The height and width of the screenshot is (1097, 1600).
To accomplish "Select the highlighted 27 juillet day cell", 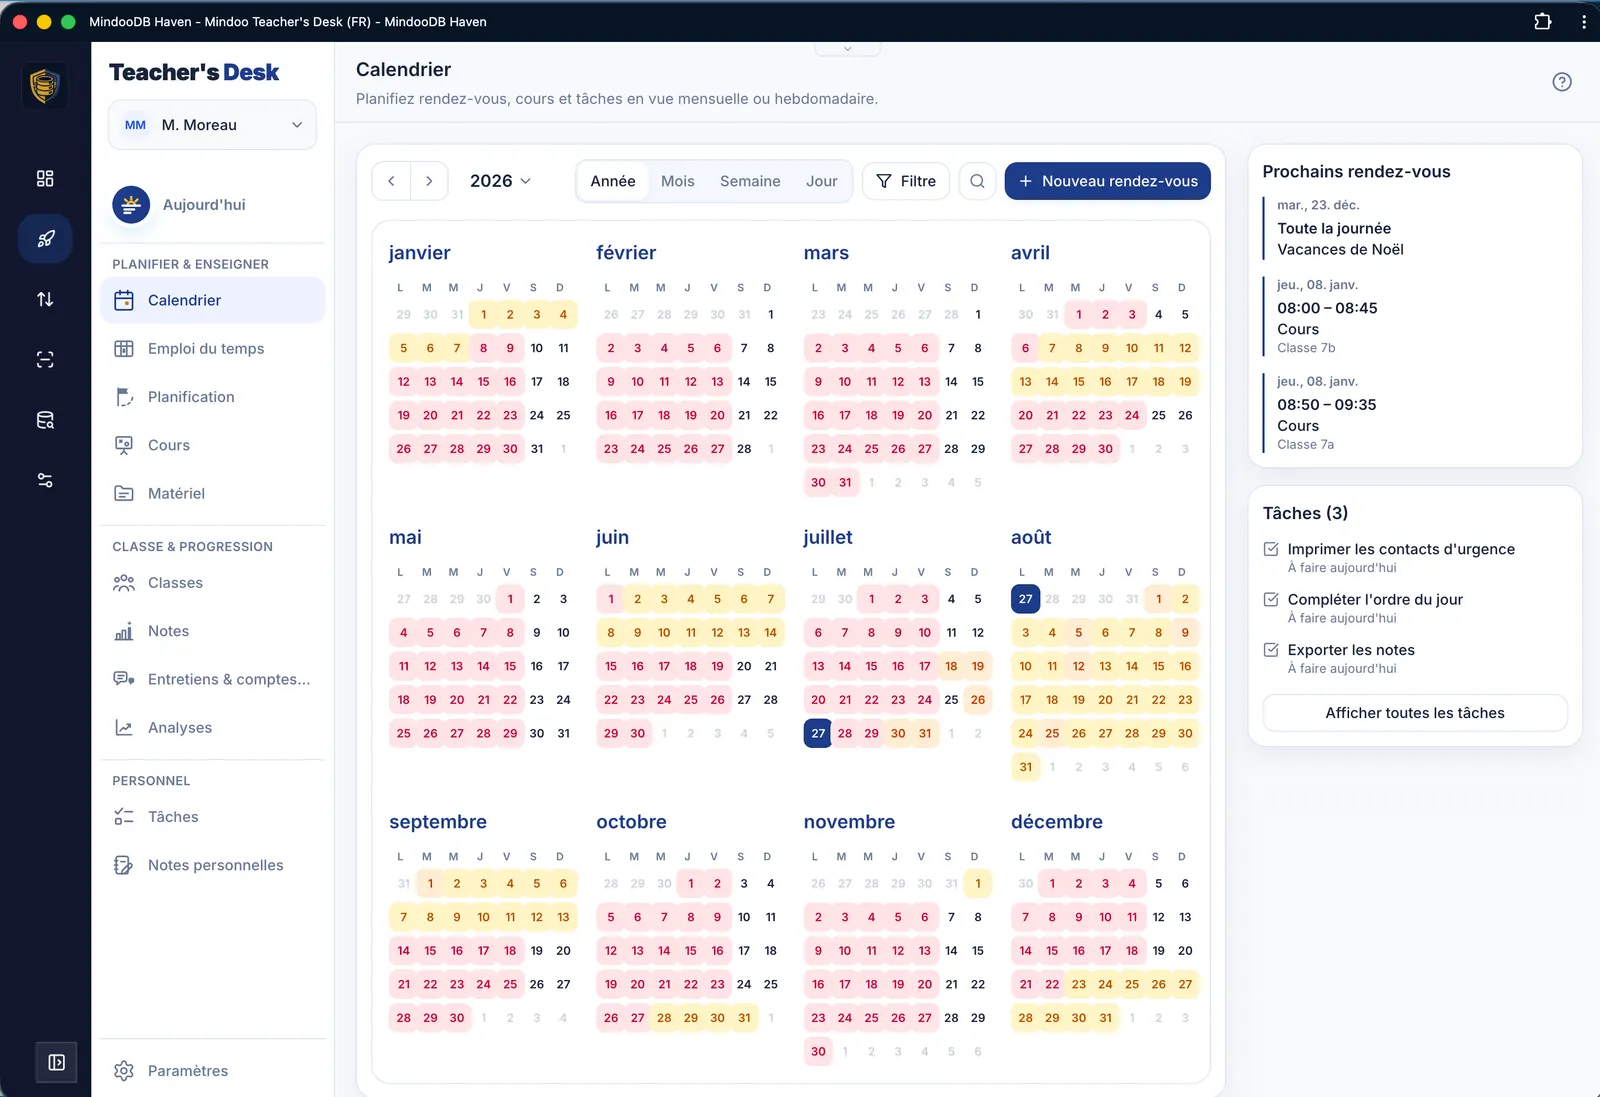I will tap(818, 733).
